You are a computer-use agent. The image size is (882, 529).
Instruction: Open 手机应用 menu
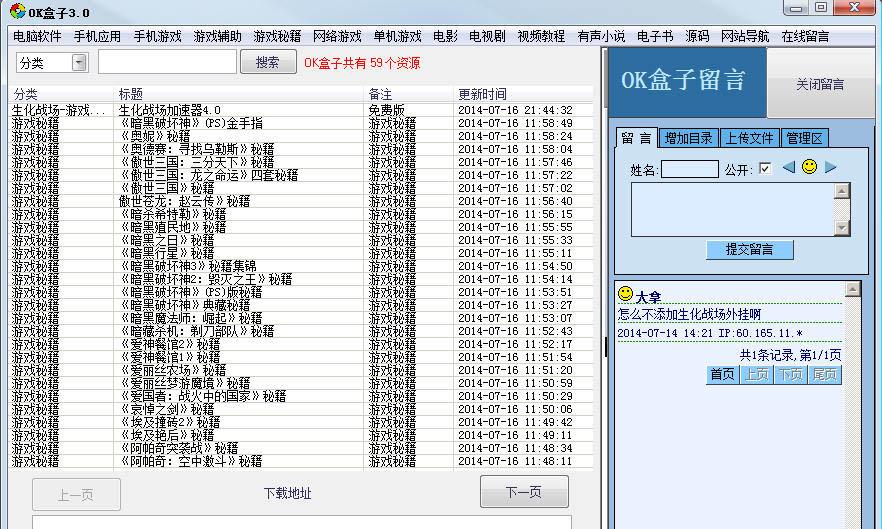[97, 37]
